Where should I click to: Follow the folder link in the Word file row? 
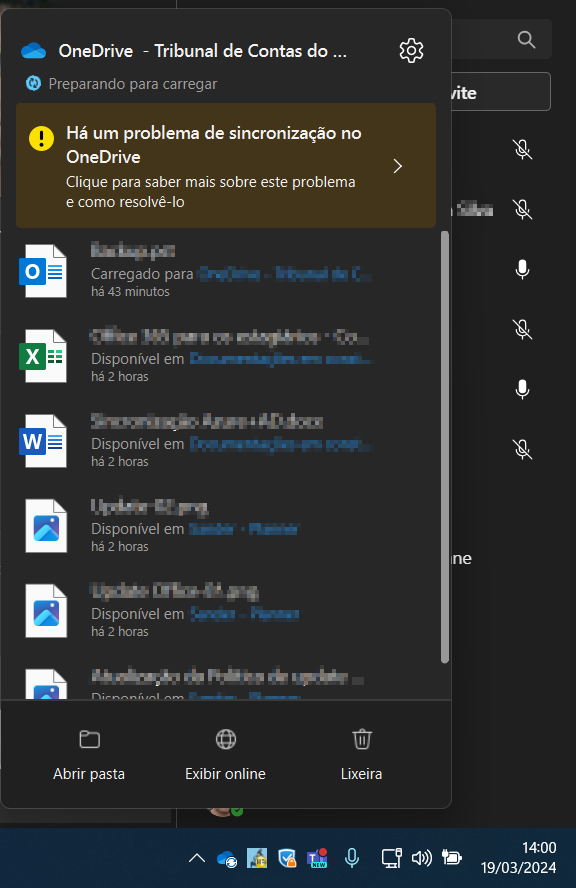[x=280, y=444]
